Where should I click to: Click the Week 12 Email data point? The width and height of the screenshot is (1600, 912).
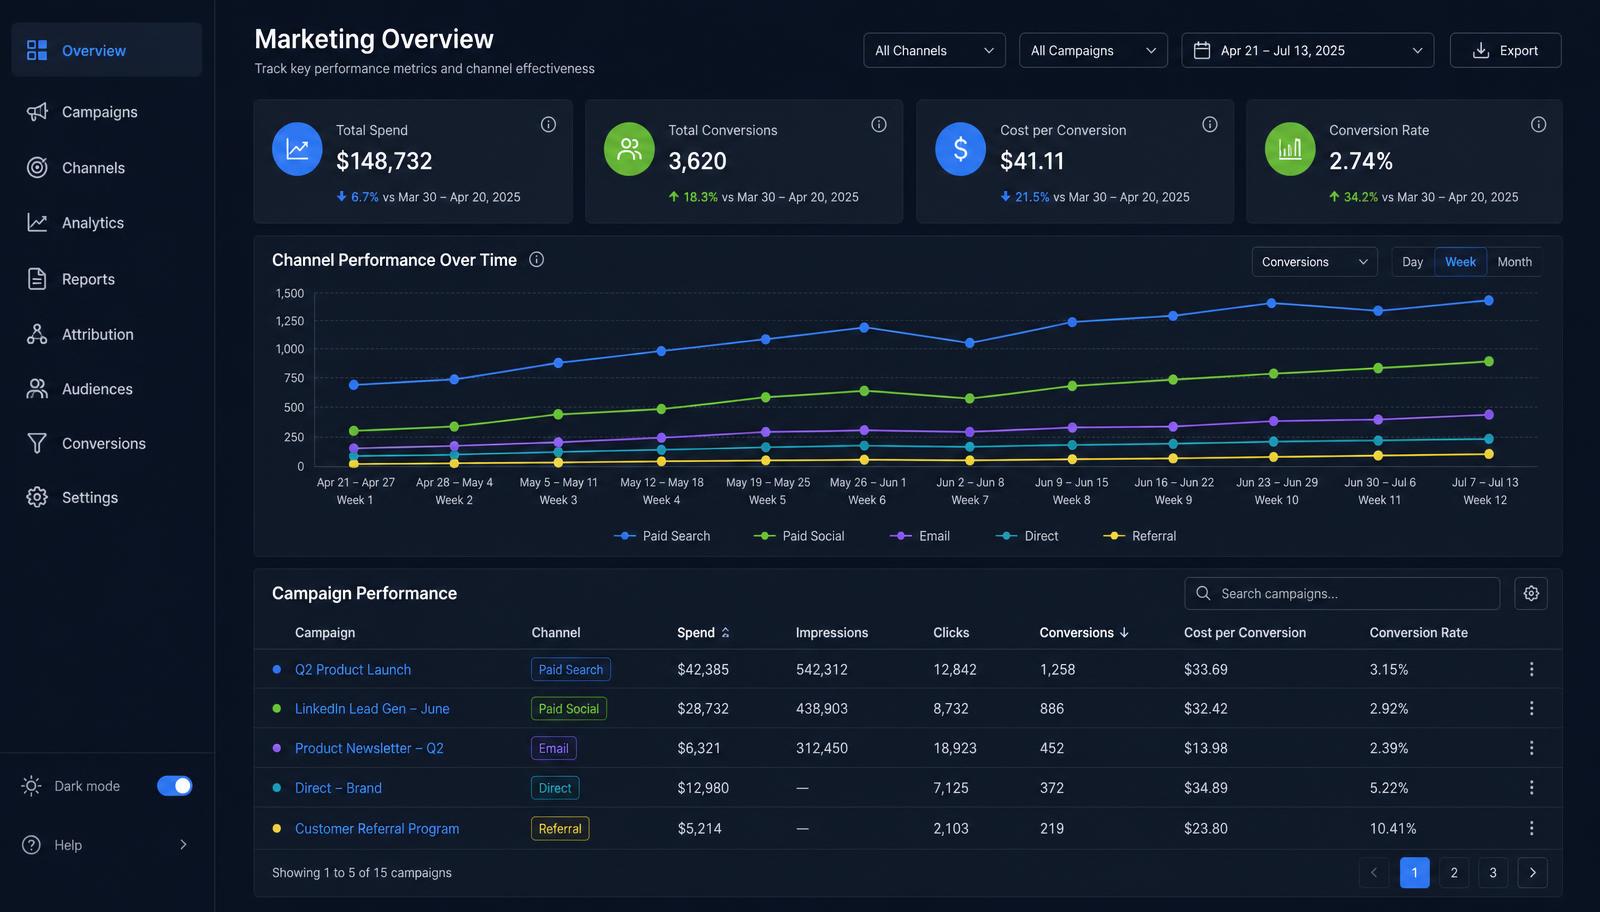pos(1488,414)
